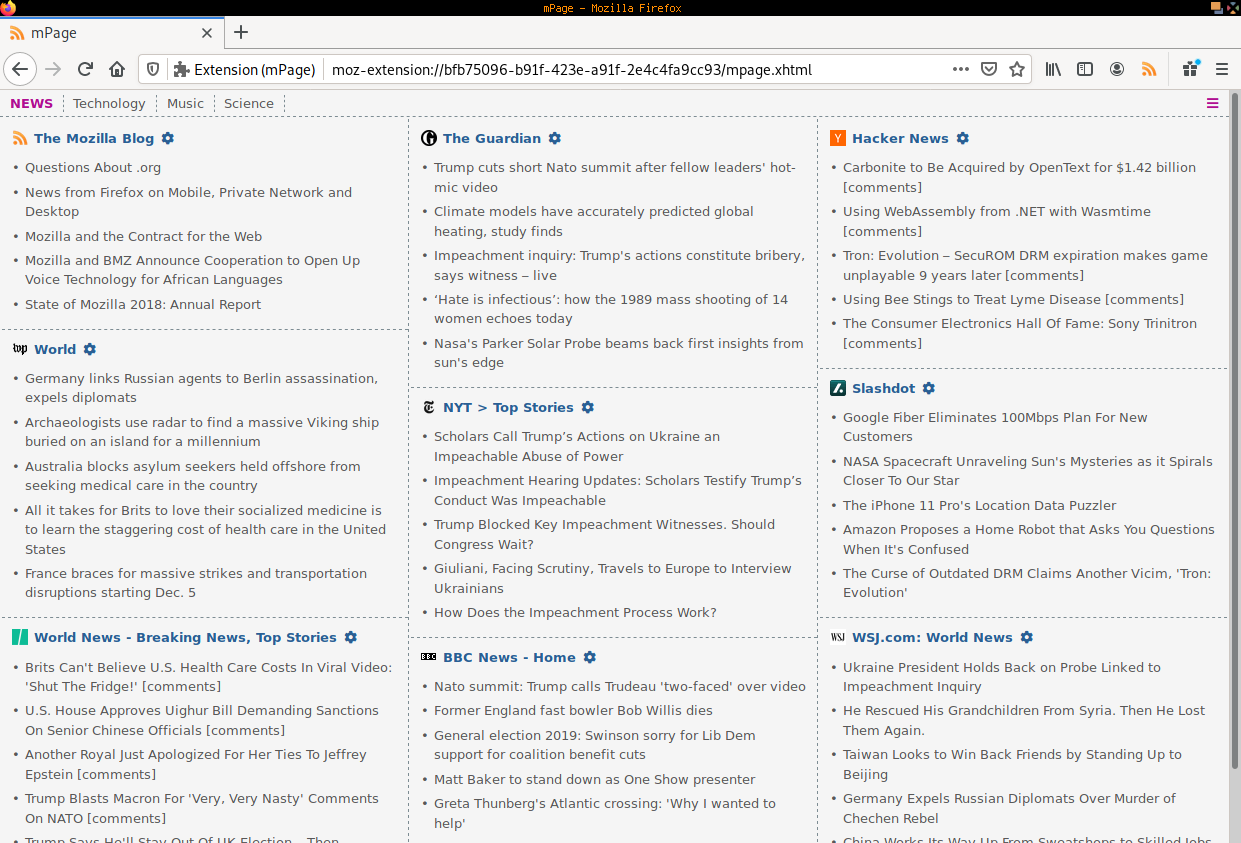Go back to the previous page
Image resolution: width=1241 pixels, height=843 pixels.
20,69
